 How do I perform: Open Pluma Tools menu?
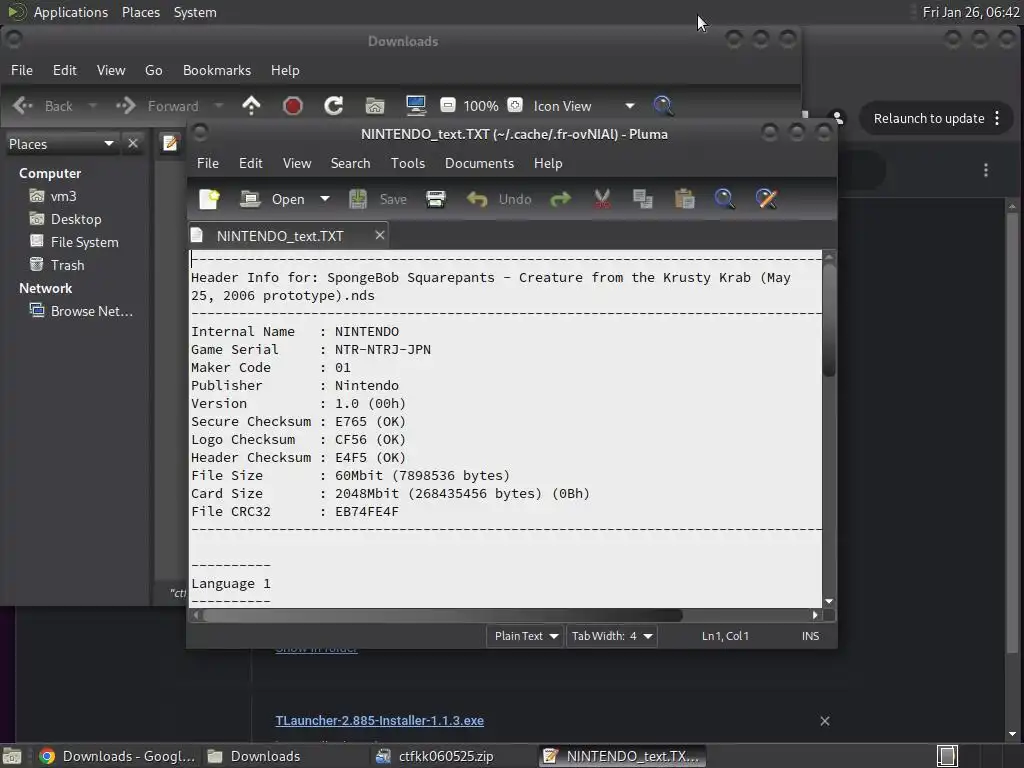tap(408, 163)
